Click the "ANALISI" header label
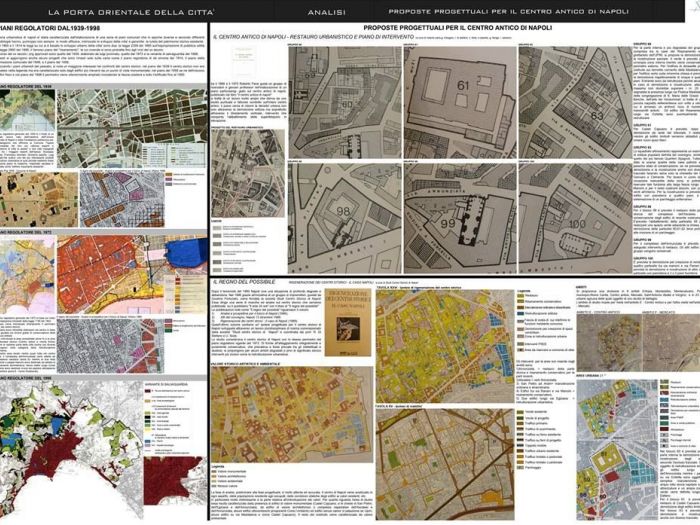The height and width of the screenshot is (525, 700). pos(326,12)
